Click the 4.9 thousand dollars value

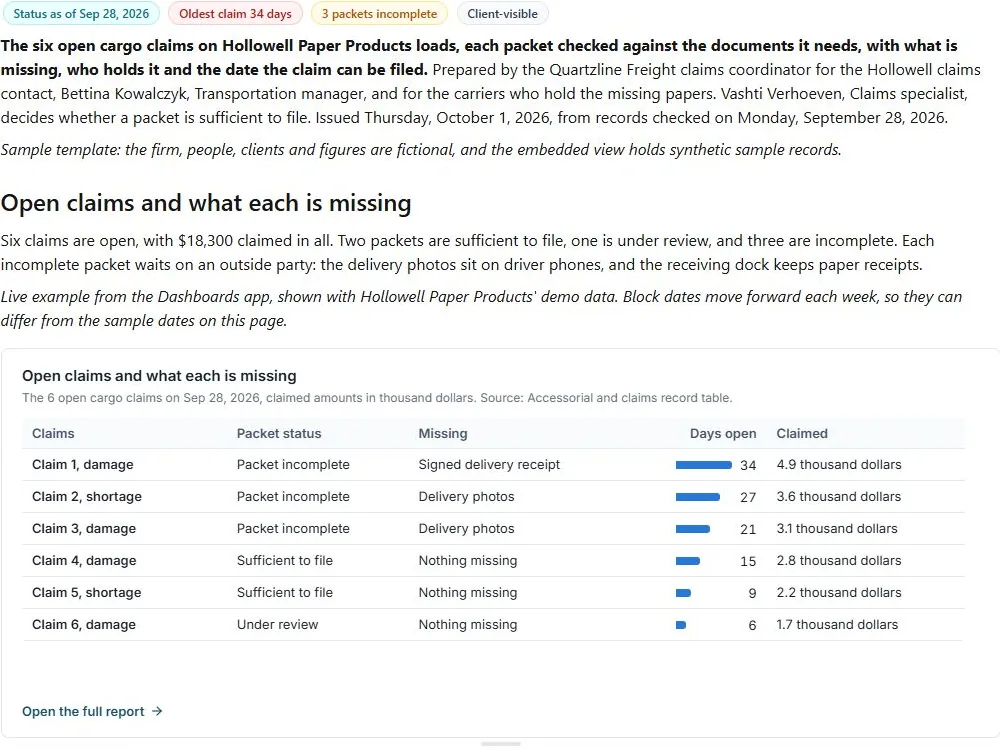(x=839, y=465)
